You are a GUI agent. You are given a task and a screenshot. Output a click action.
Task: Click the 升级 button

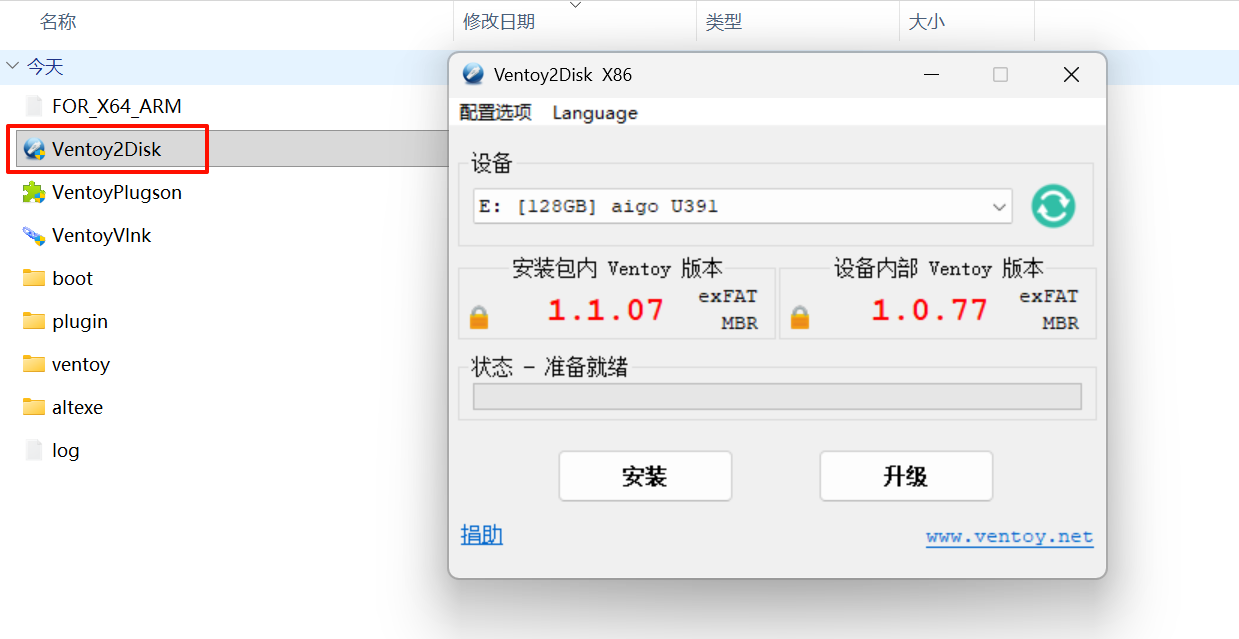(906, 476)
